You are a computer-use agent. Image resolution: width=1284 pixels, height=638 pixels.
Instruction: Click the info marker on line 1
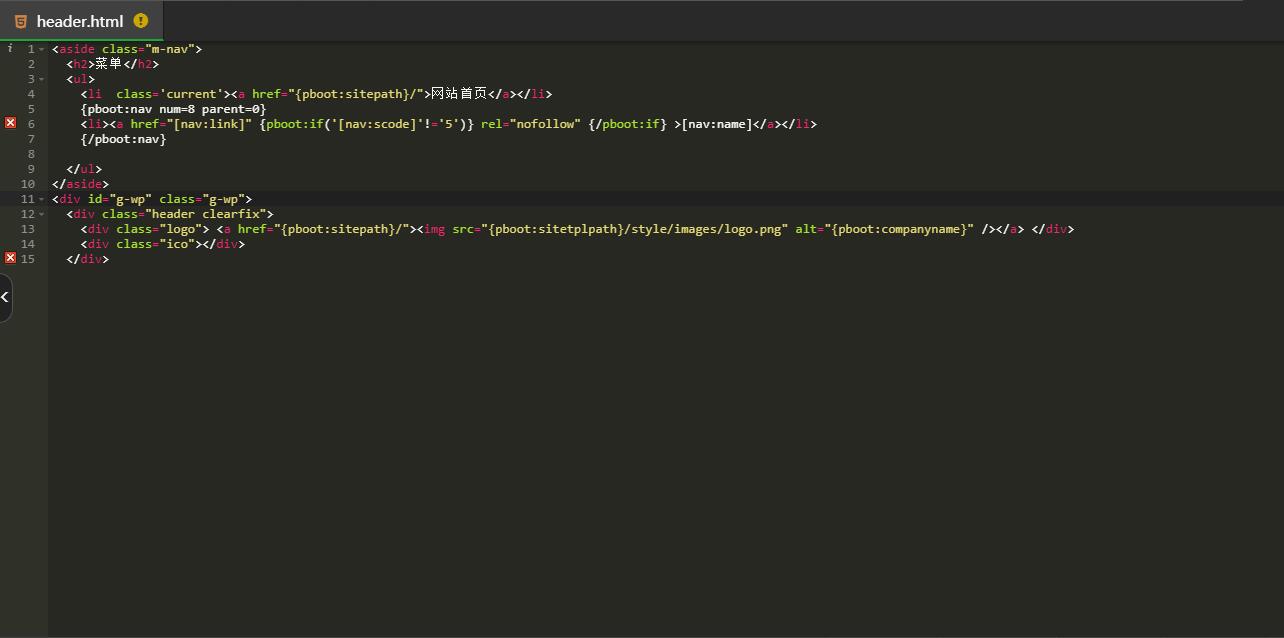click(10, 48)
